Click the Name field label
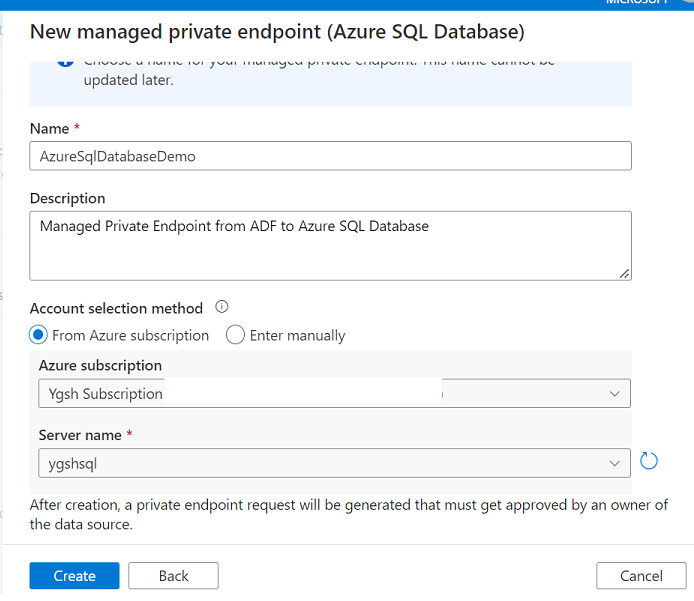 50,129
